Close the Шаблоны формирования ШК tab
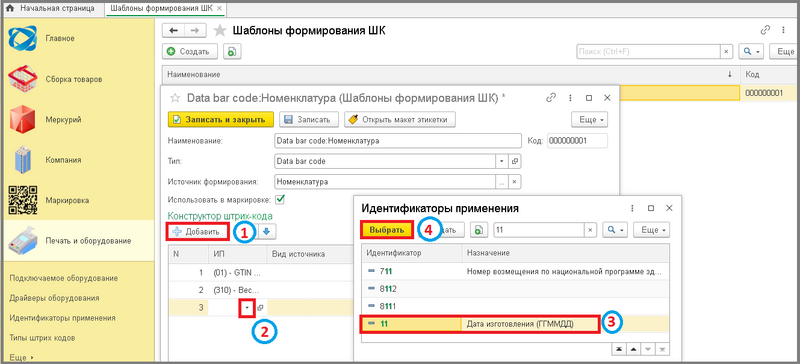The image size is (800, 364). tap(219, 9)
